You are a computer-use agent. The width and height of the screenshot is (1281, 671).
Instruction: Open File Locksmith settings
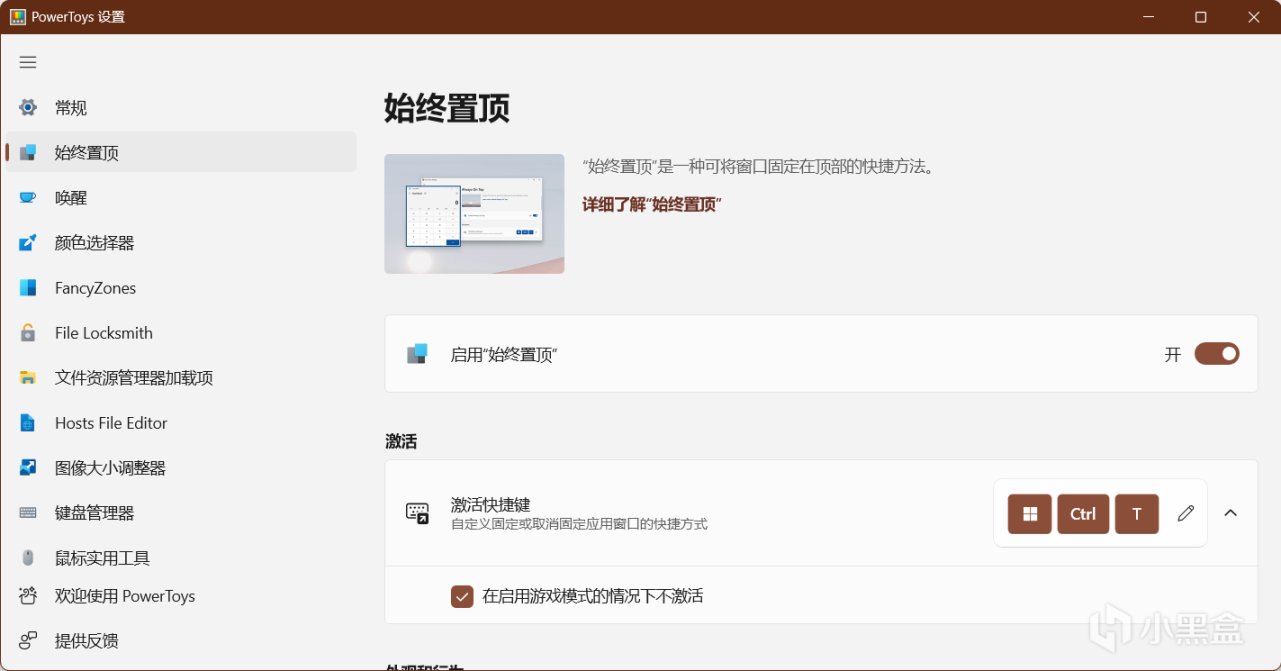pos(181,333)
